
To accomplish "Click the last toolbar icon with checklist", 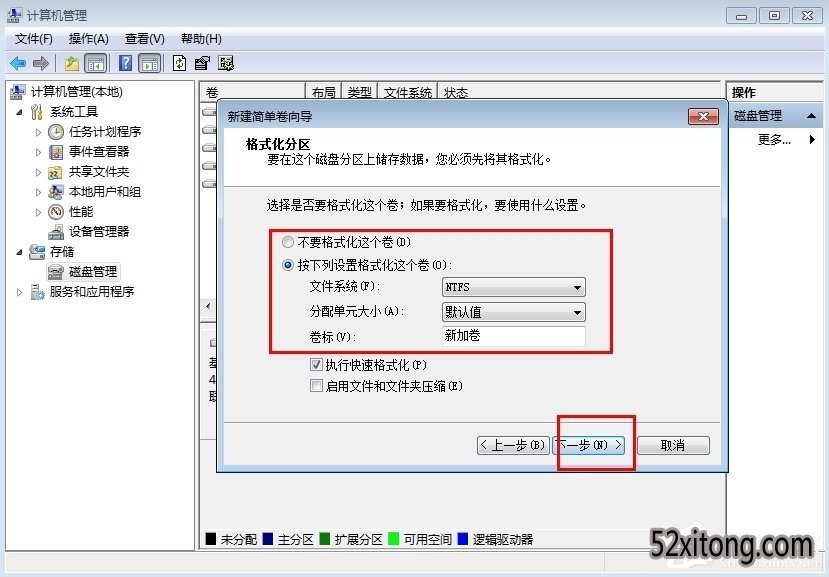I will pos(226,63).
